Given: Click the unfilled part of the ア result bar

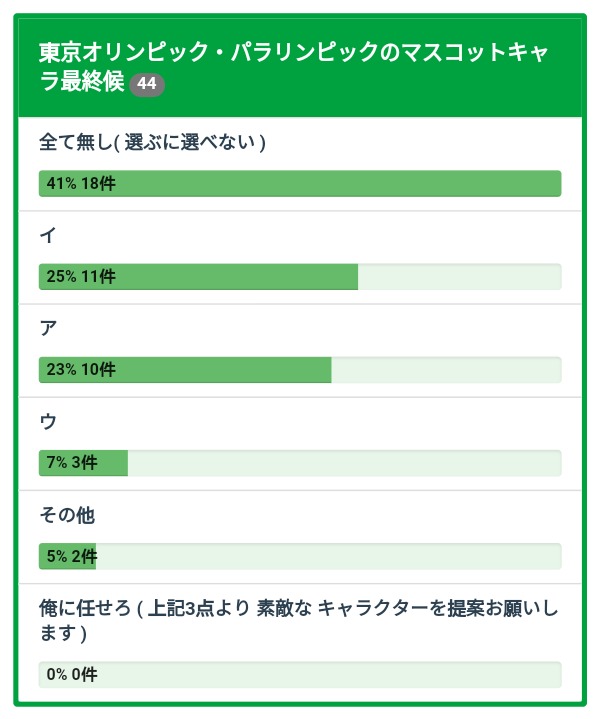Looking at the screenshot, I should [x=446, y=370].
